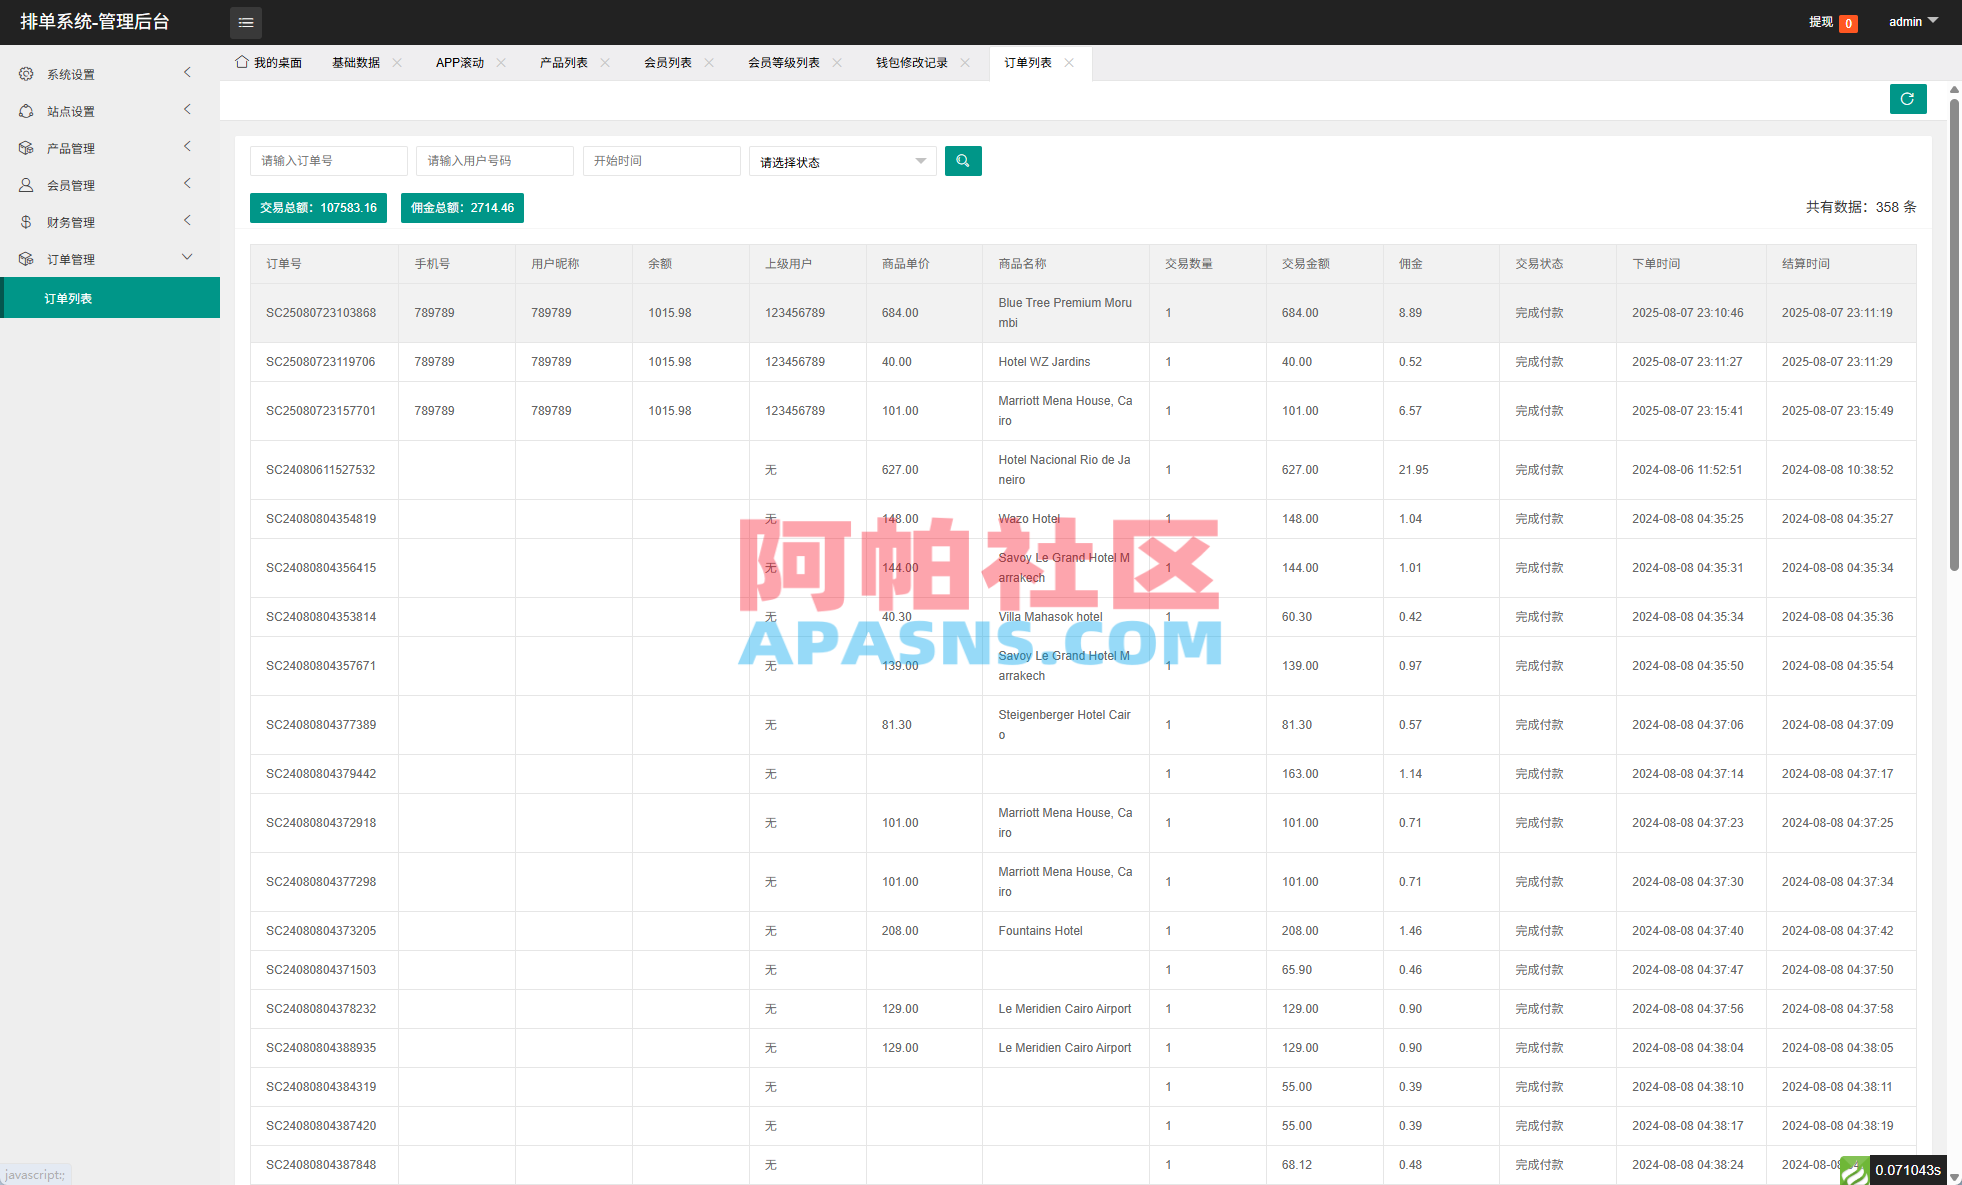Toggle the sidebar with the hamburger icon
1962x1185 pixels.
[245, 22]
